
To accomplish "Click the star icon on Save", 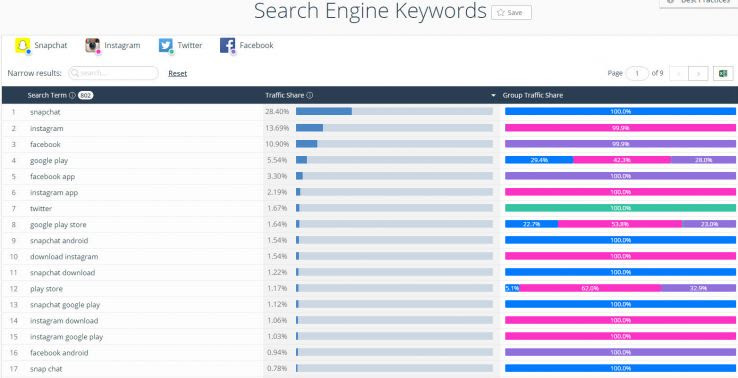I will (x=501, y=13).
